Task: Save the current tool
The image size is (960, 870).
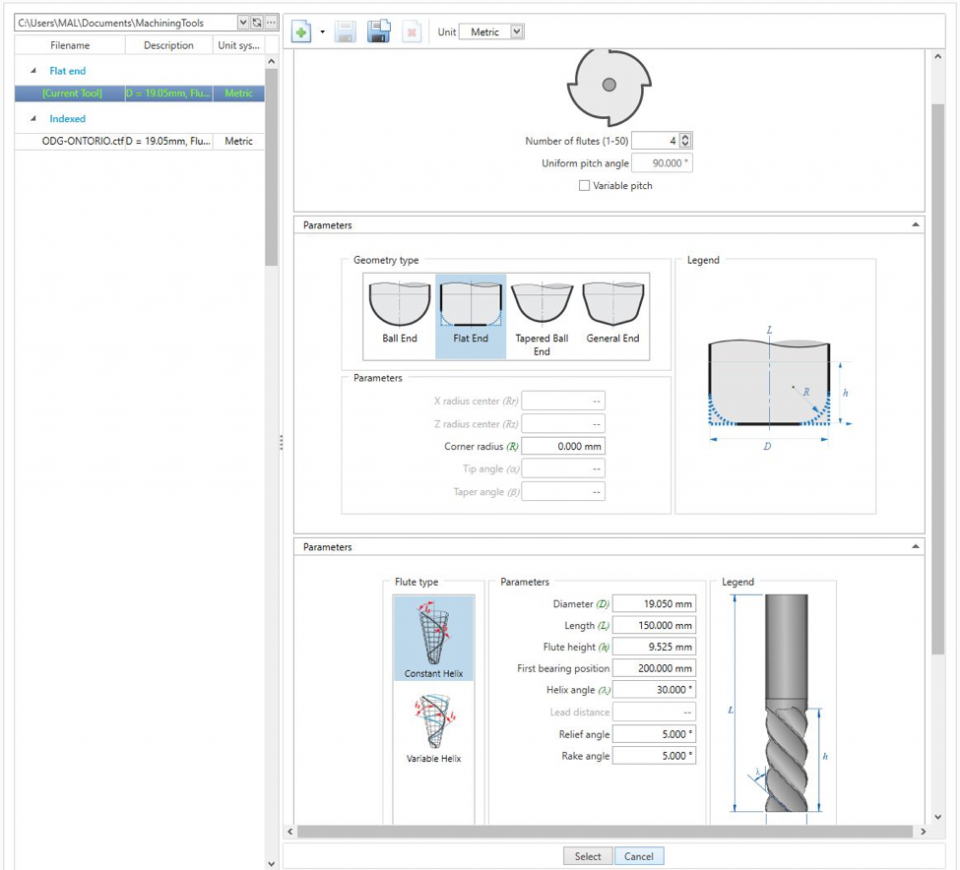Action: [x=343, y=31]
